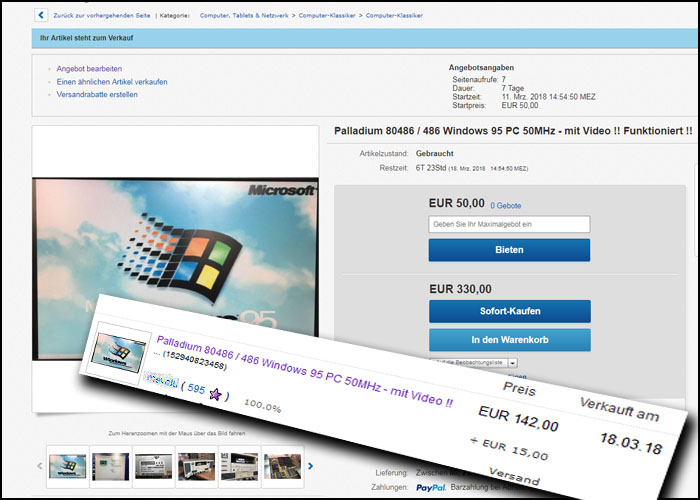The image size is (700, 500).
Task: Click the 'Gebraucht' condition text
Action: click(x=434, y=154)
